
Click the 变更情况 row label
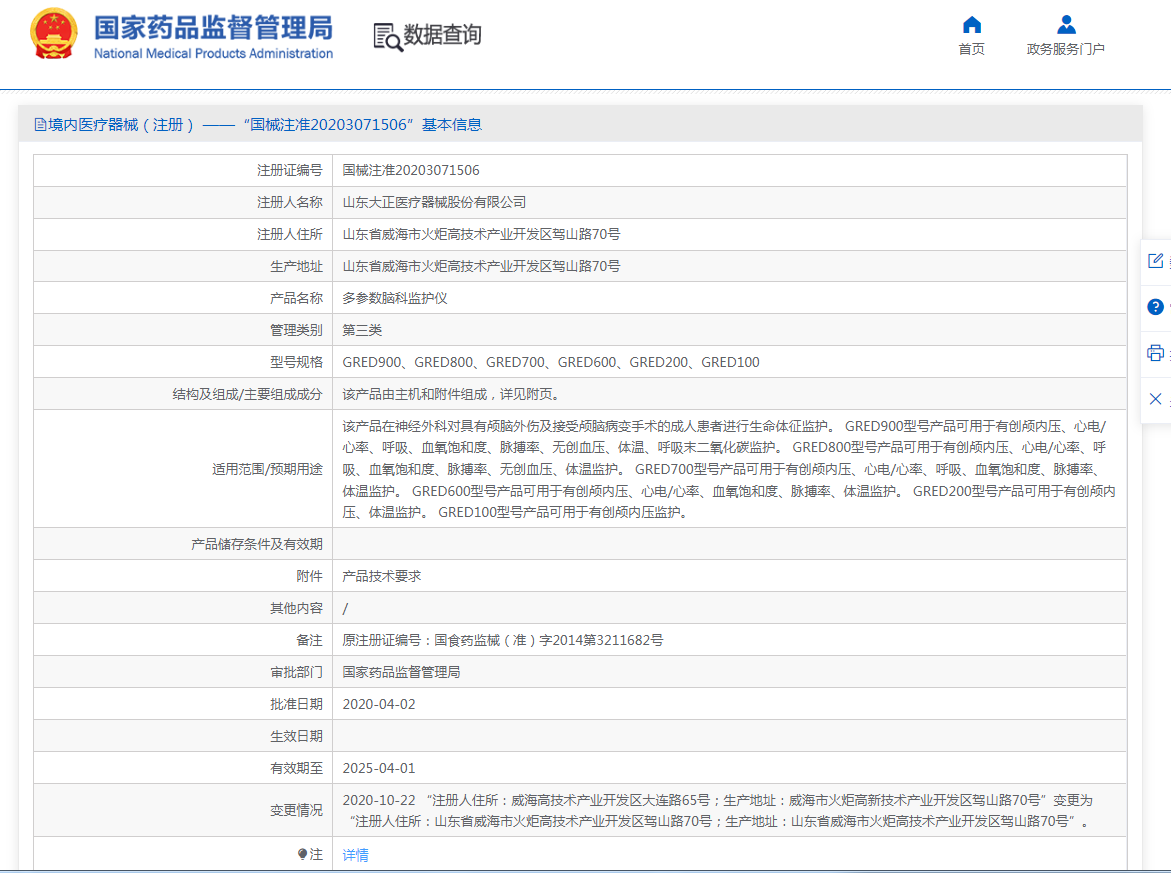pos(296,810)
